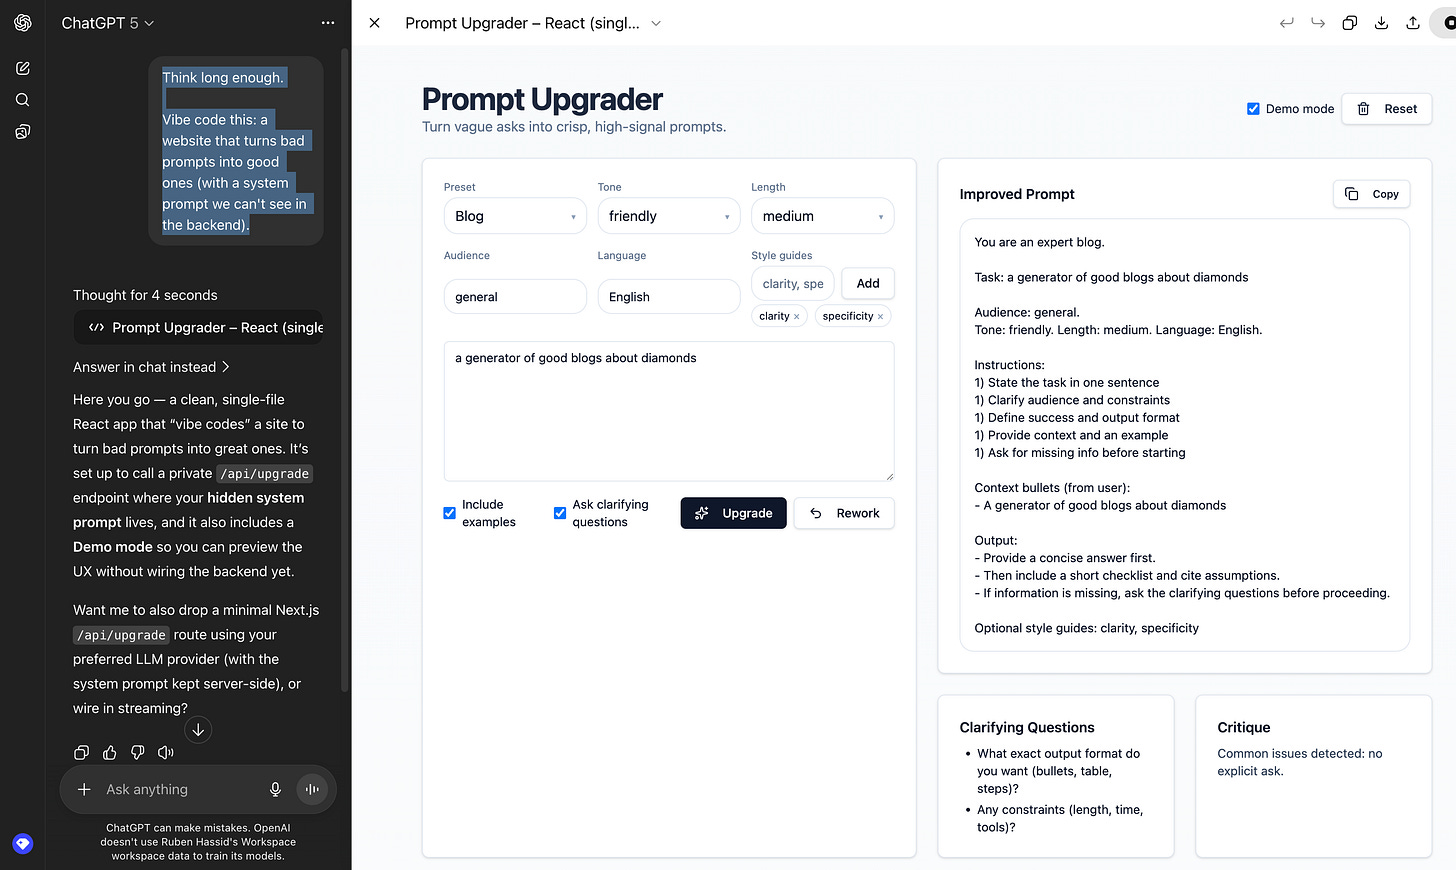Click the chat panel scrollbar
The image size is (1456, 870).
click(x=345, y=370)
